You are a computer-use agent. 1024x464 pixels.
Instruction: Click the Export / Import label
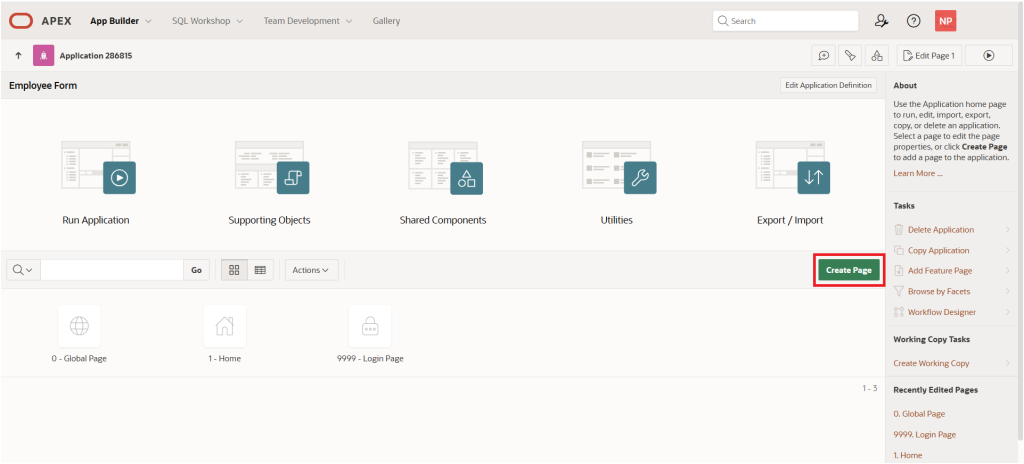pos(790,220)
